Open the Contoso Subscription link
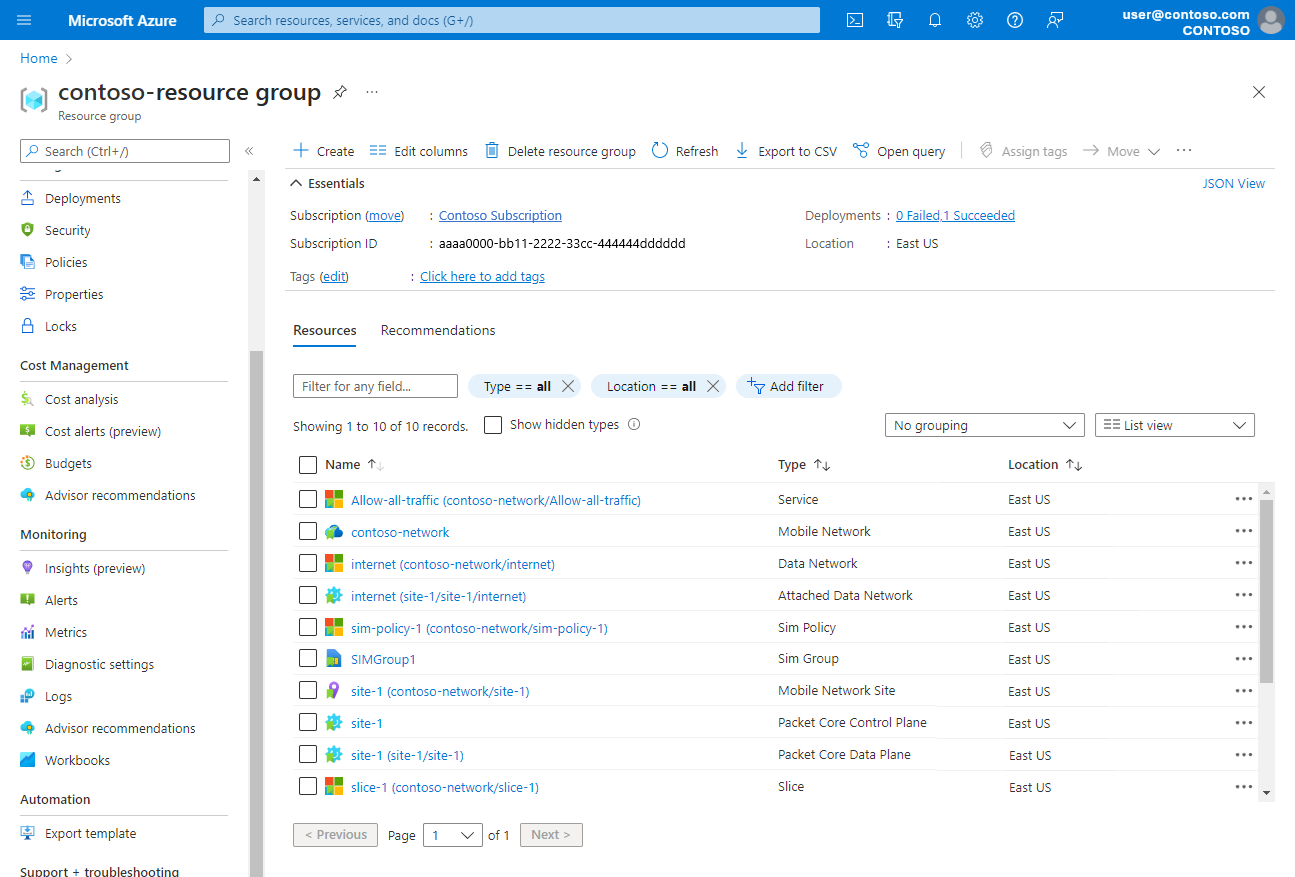Viewport: 1295px width, 877px height. pyautogui.click(x=500, y=216)
